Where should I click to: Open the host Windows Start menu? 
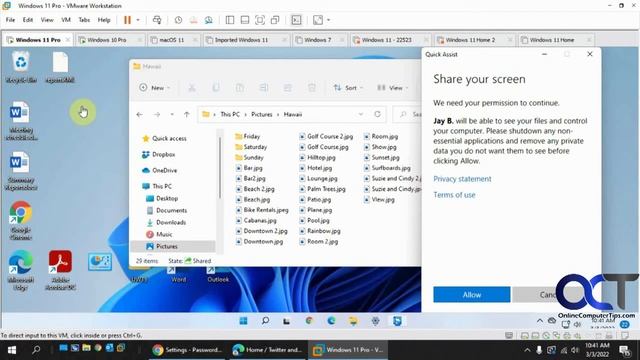click(x=11, y=350)
